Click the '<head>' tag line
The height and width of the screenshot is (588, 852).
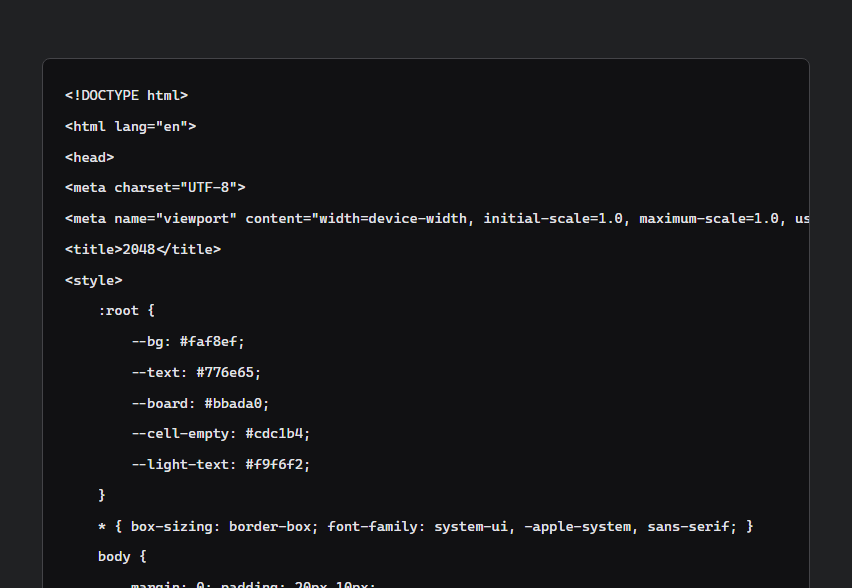tap(90, 158)
